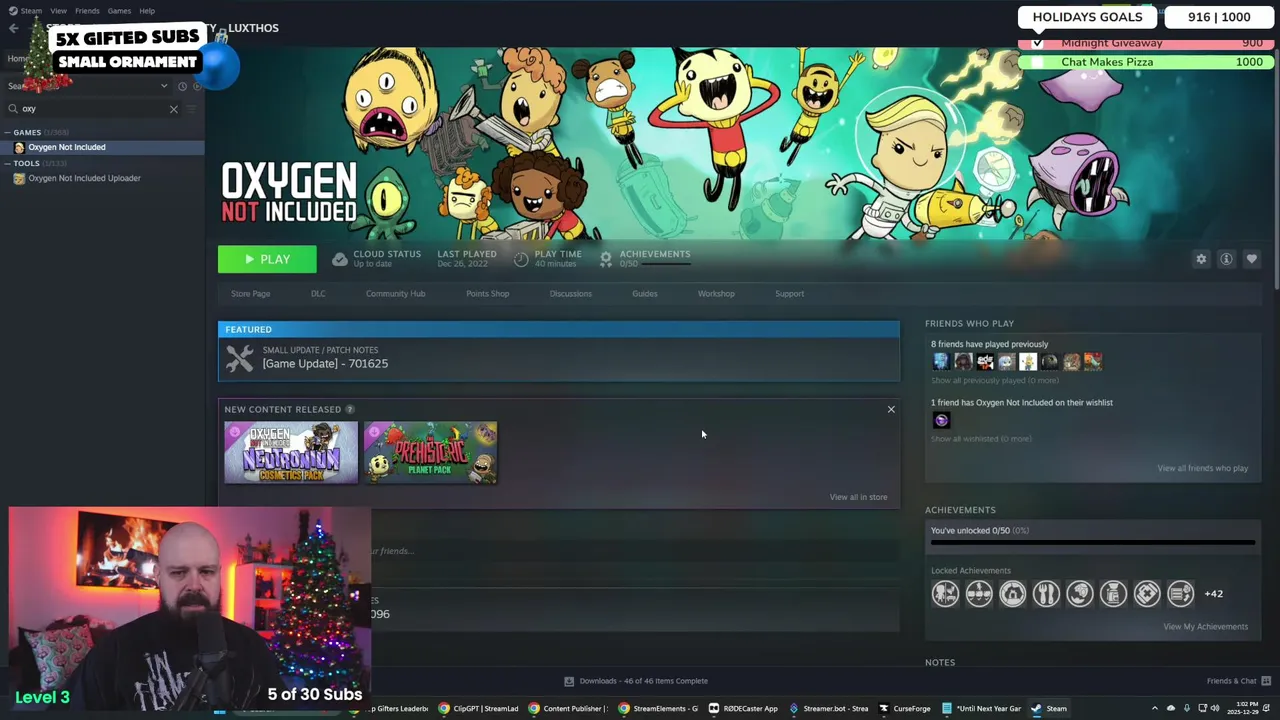This screenshot has height=720, width=1280.
Task: Show all previously played friends
Action: click(995, 381)
